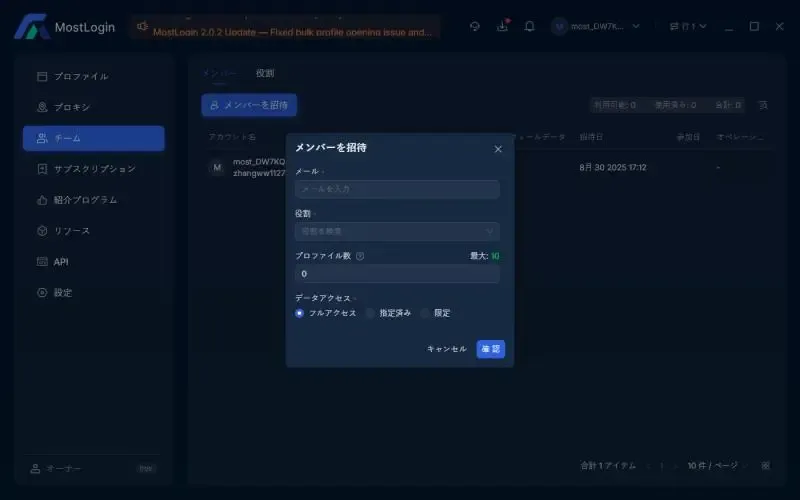Open リソース in the sidebar
The image size is (800, 500).
(93, 231)
